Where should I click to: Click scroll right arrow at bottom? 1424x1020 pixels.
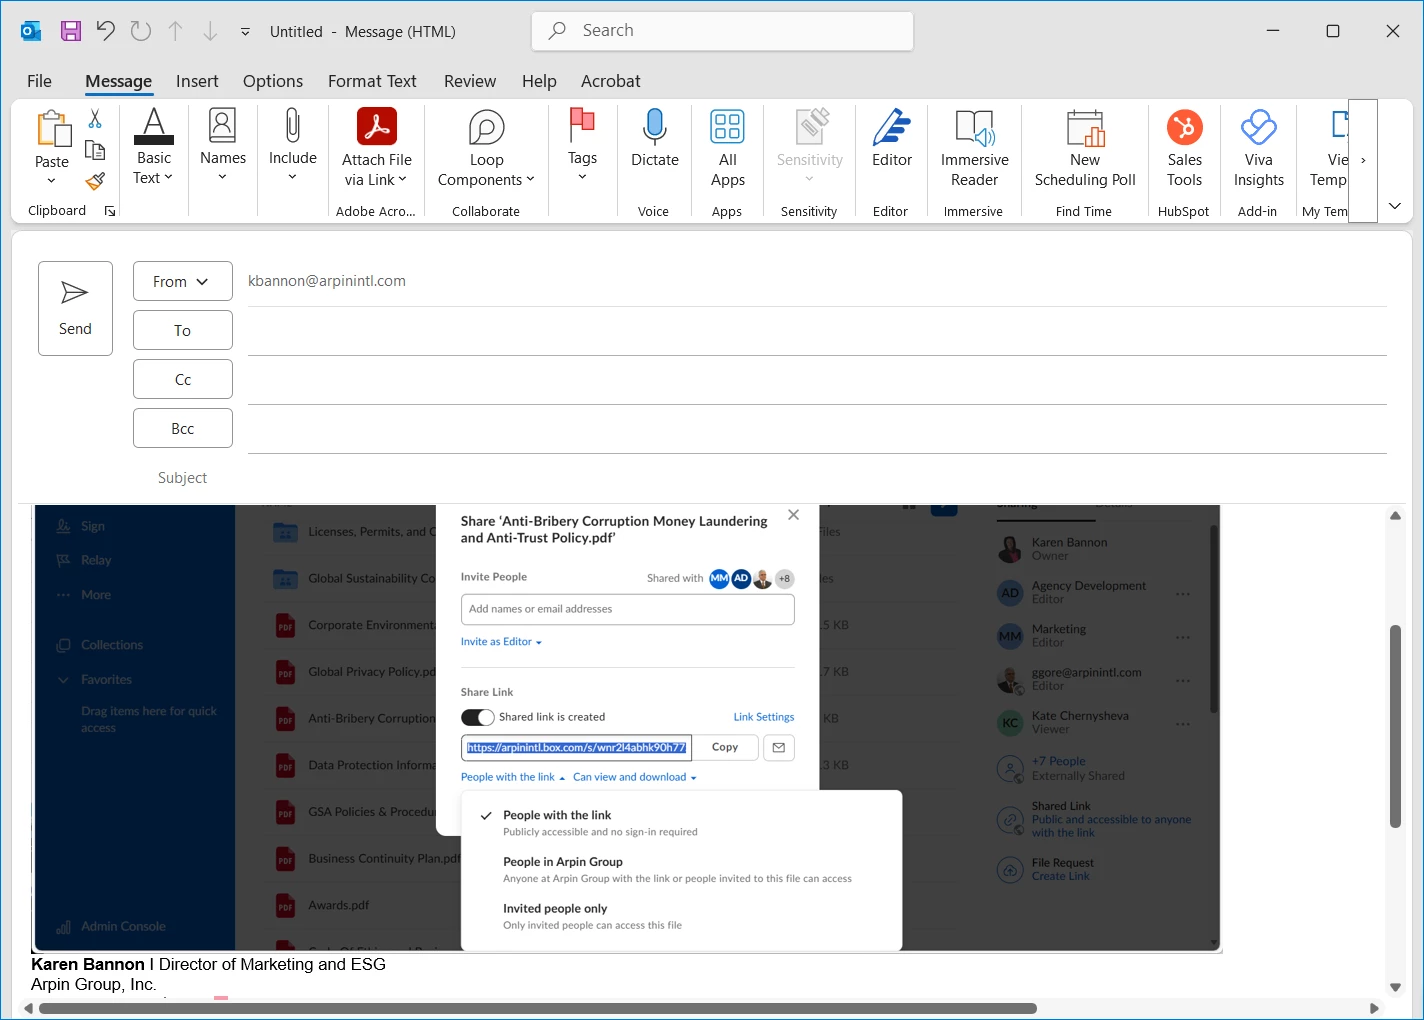[1374, 1008]
